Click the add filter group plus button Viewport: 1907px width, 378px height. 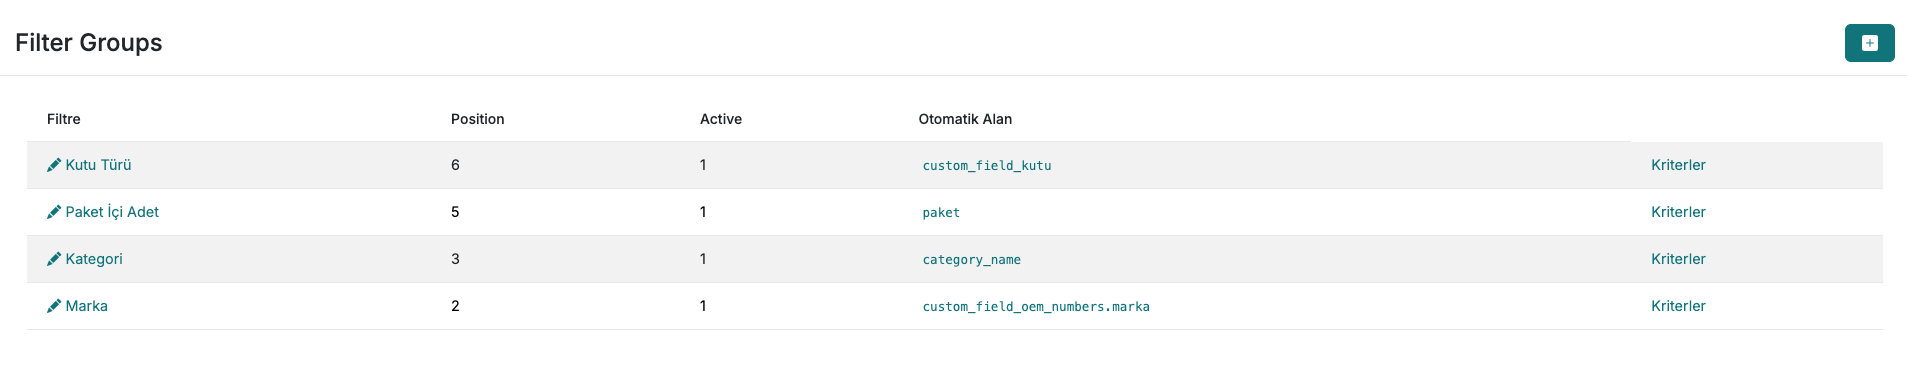(x=1869, y=43)
